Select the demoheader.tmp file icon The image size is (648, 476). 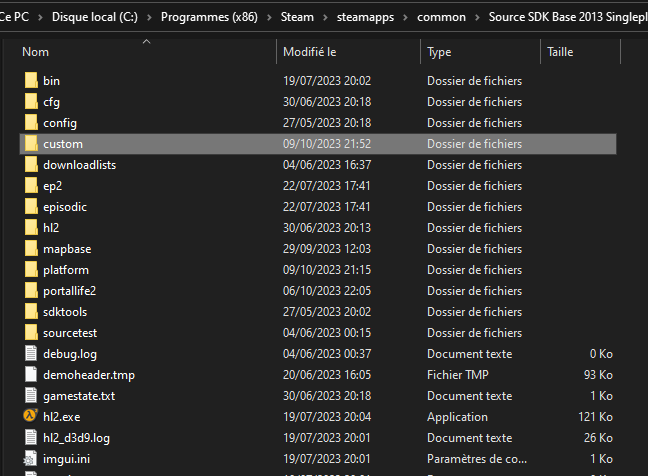click(x=29, y=375)
